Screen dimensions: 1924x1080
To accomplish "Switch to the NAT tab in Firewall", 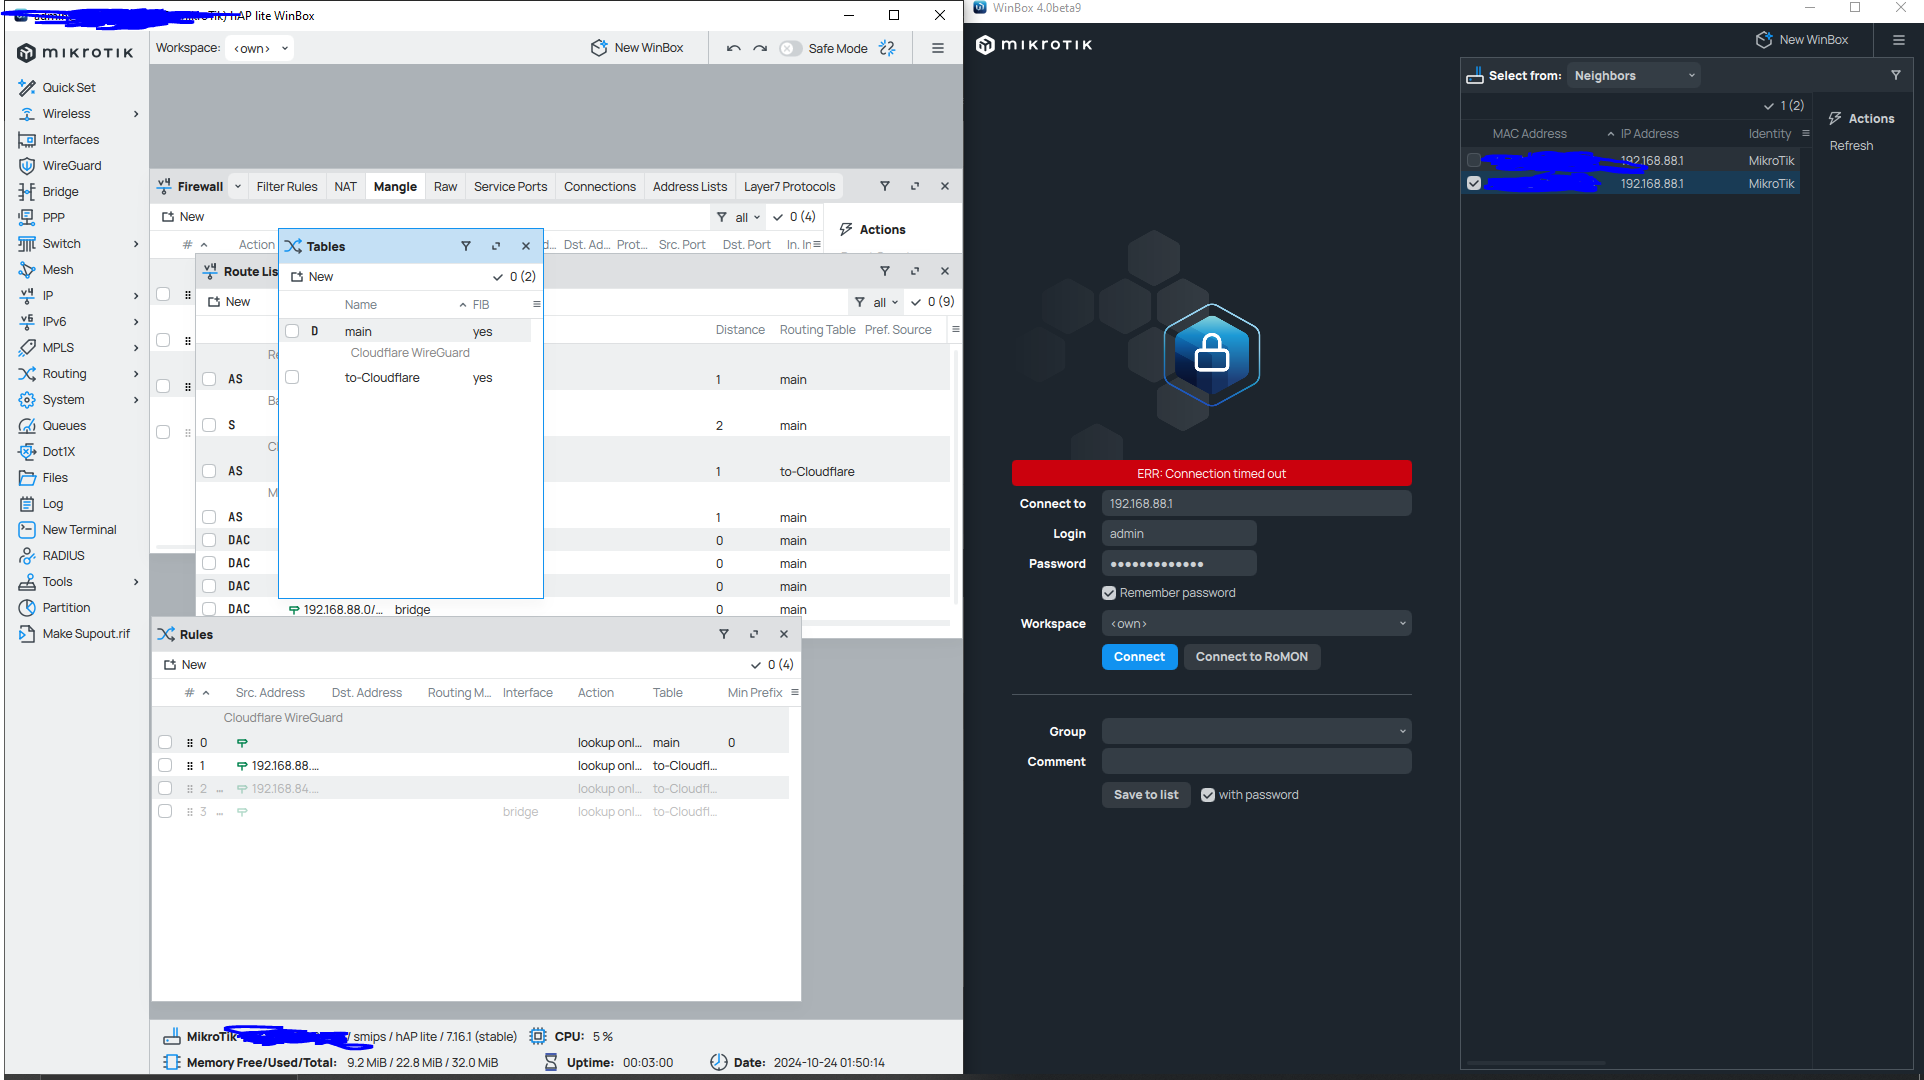I will point(345,186).
